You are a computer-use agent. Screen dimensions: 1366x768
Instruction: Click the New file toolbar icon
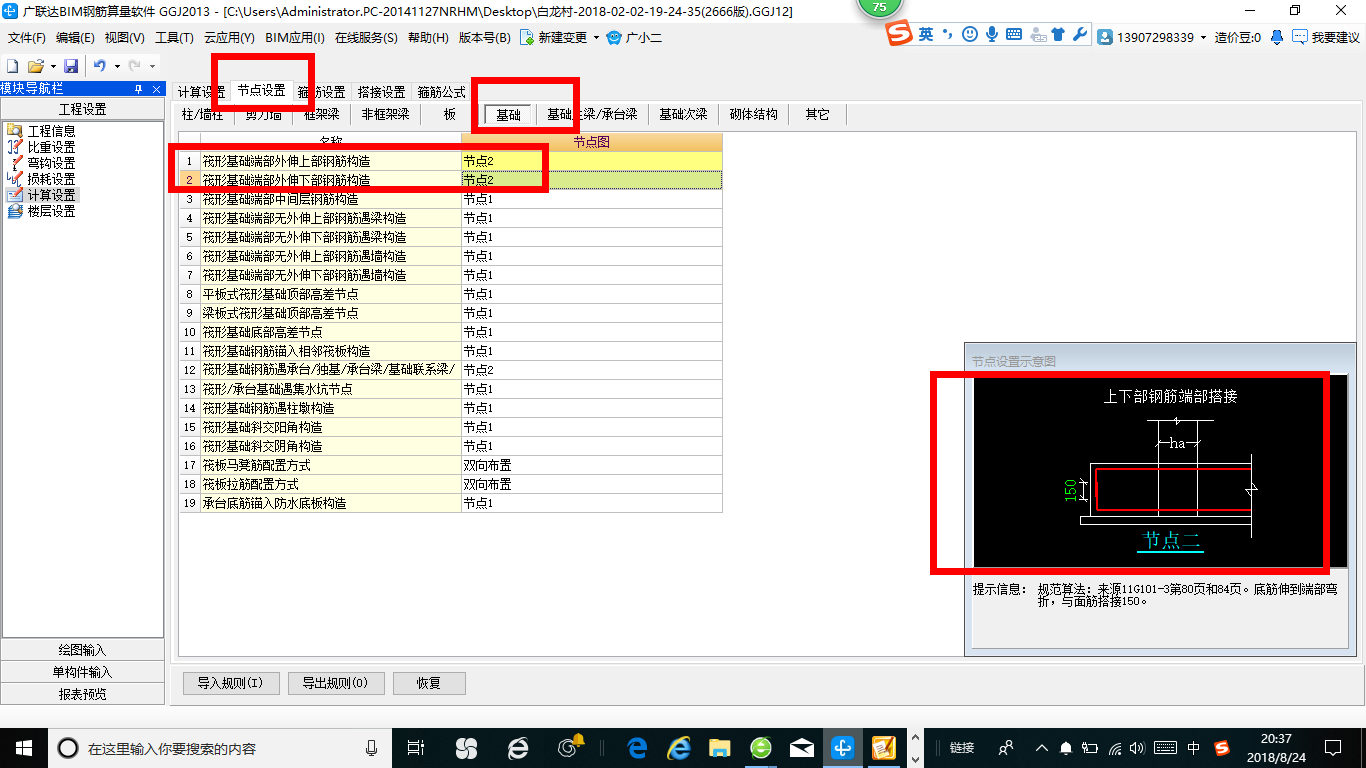pos(12,65)
